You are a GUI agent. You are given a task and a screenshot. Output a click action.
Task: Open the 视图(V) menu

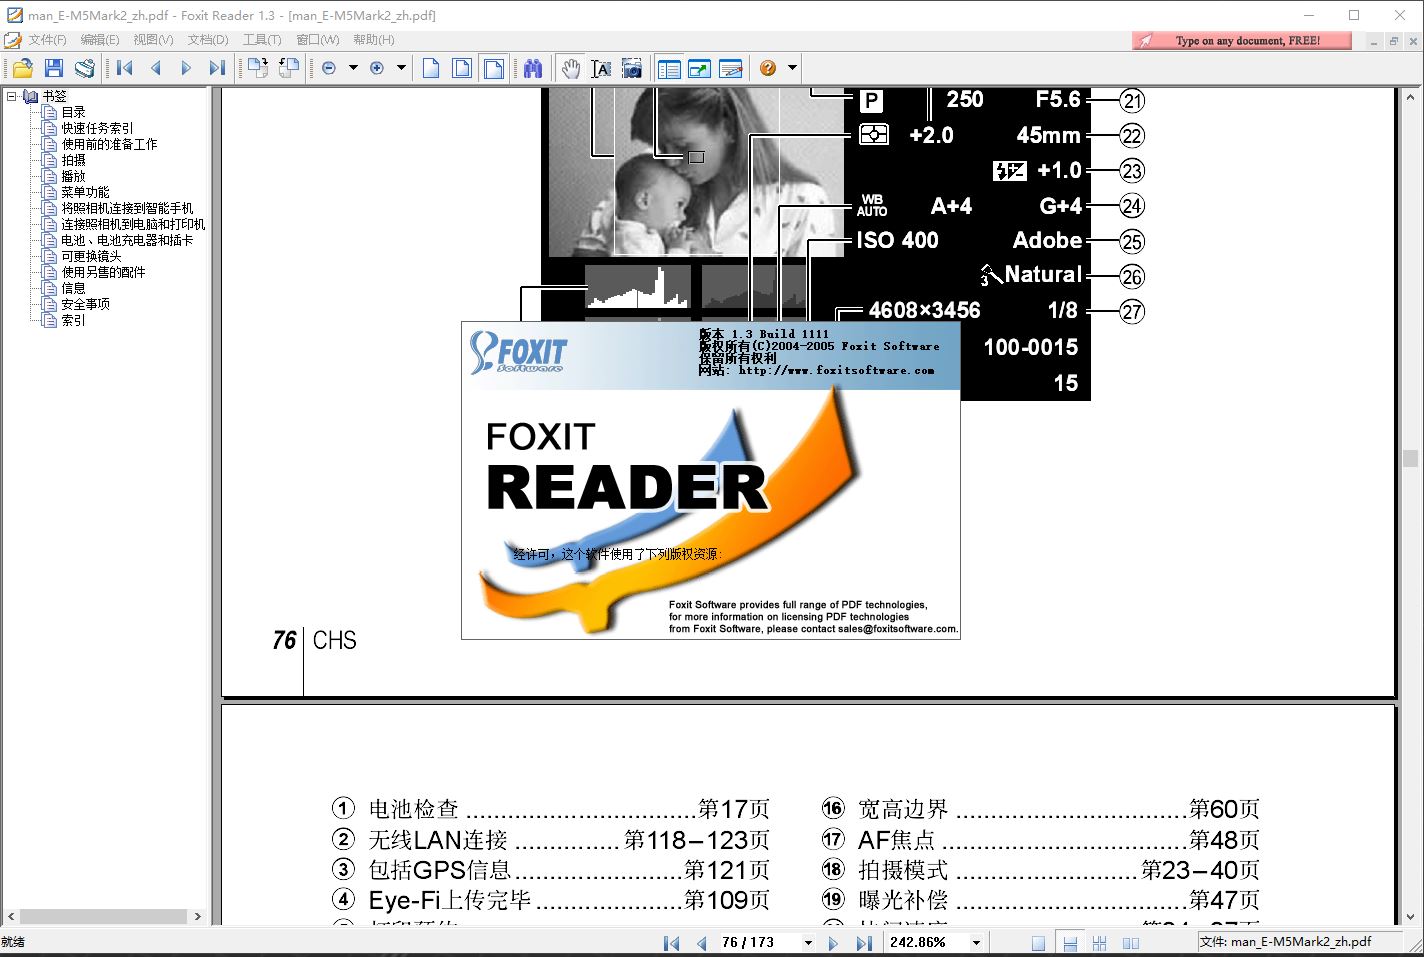click(x=153, y=40)
